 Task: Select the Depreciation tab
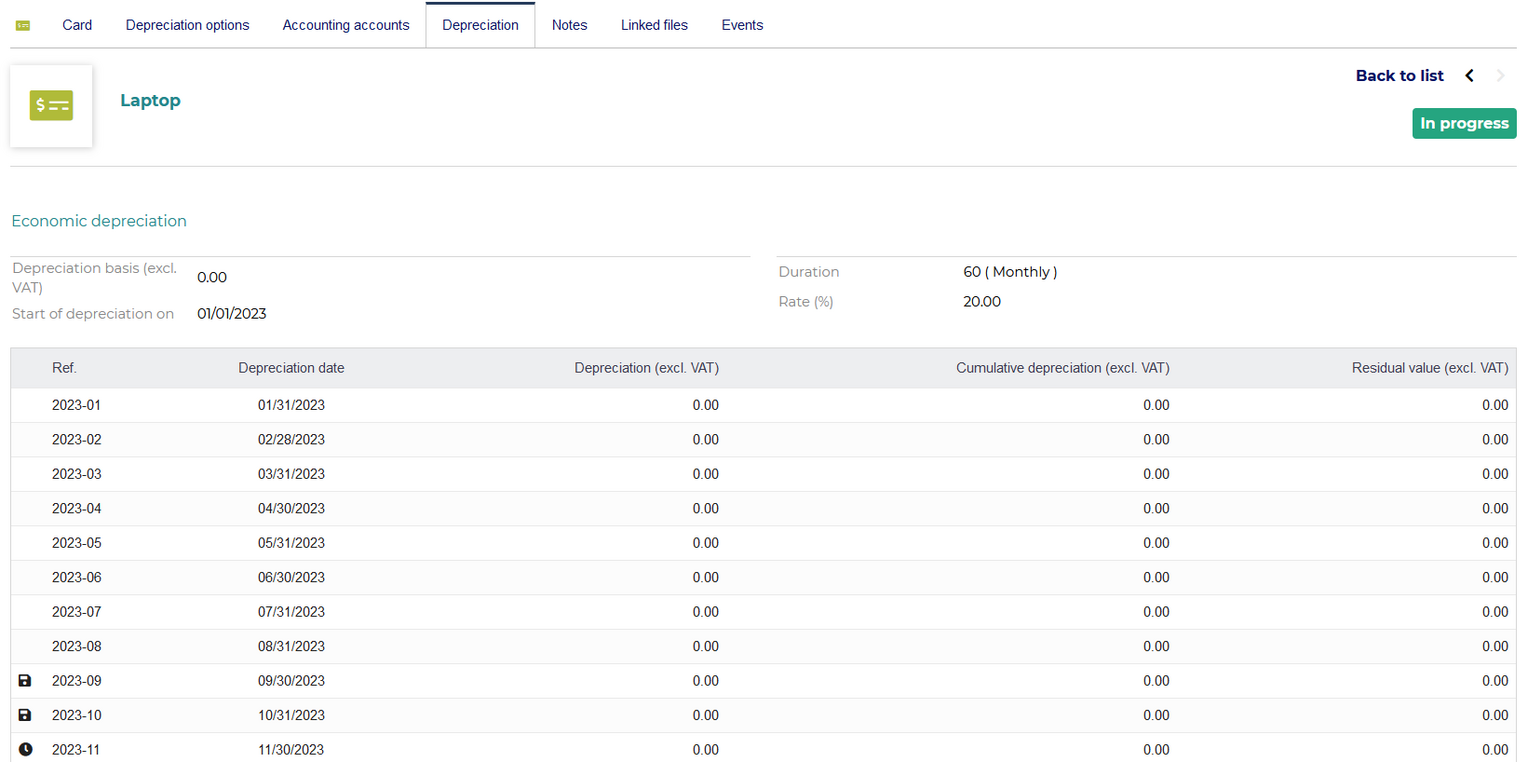480,25
